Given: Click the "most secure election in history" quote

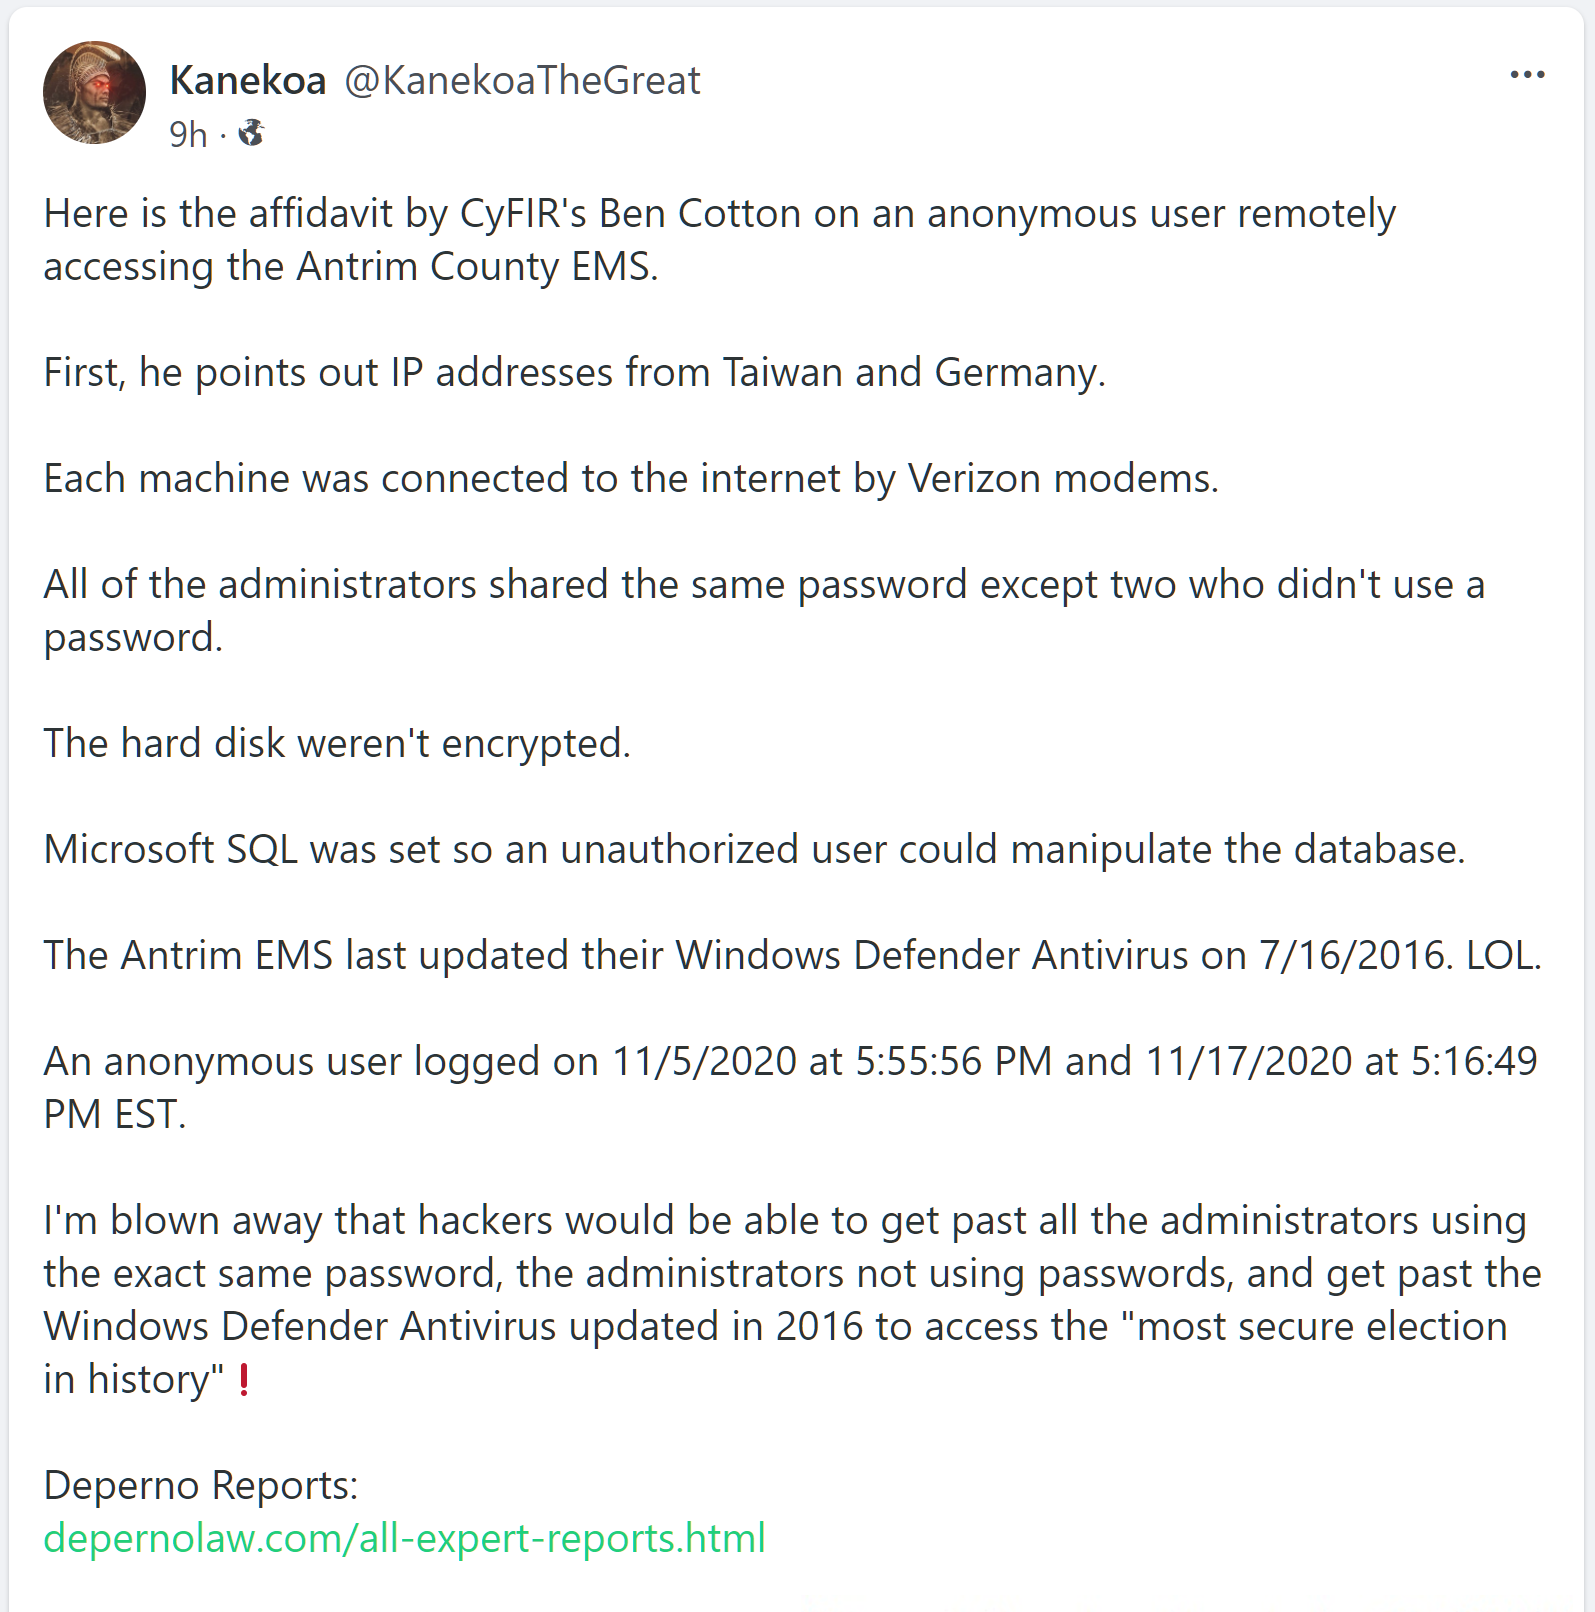Looking at the screenshot, I should tap(1320, 1327).
